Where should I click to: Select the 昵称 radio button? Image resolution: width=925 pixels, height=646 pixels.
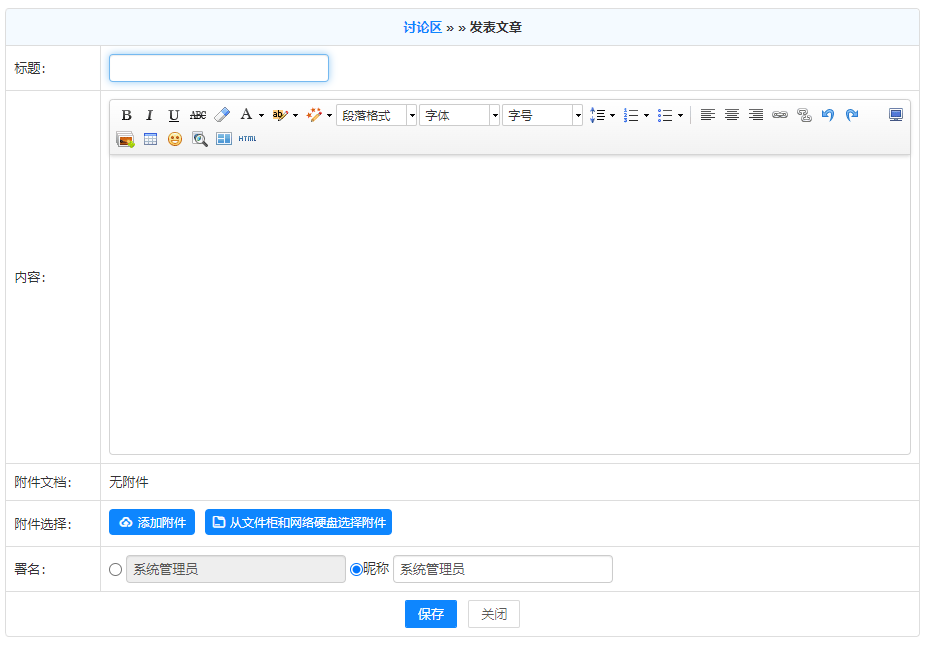356,569
